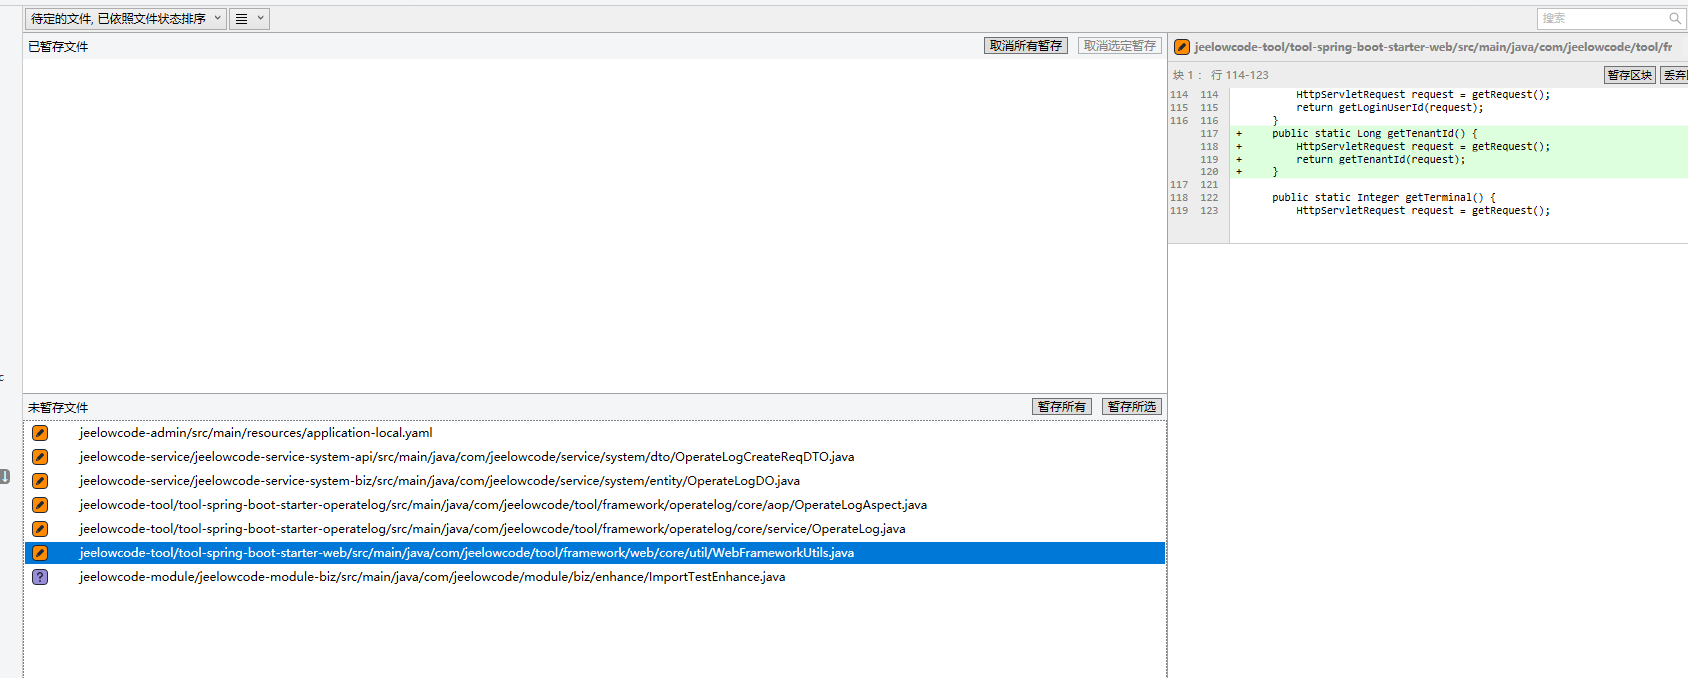Select ImportTestEnhance.java in unstaged list
The height and width of the screenshot is (678, 1688).
tap(432, 577)
